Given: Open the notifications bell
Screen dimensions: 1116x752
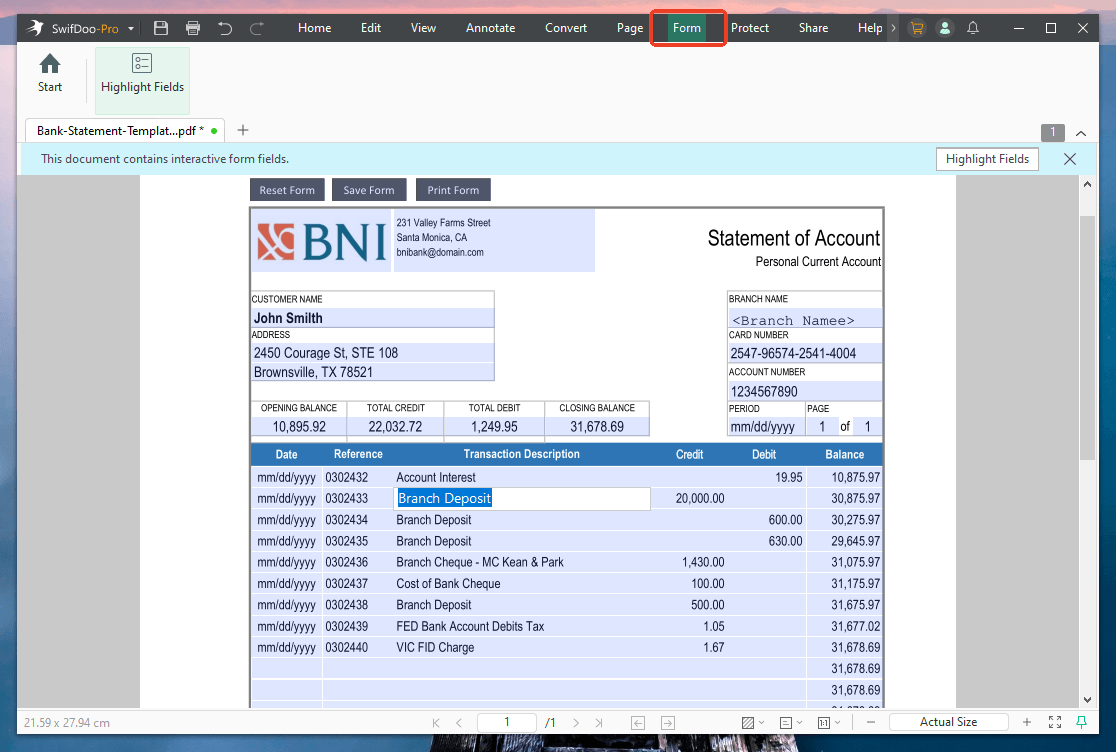Looking at the screenshot, I should [x=973, y=28].
